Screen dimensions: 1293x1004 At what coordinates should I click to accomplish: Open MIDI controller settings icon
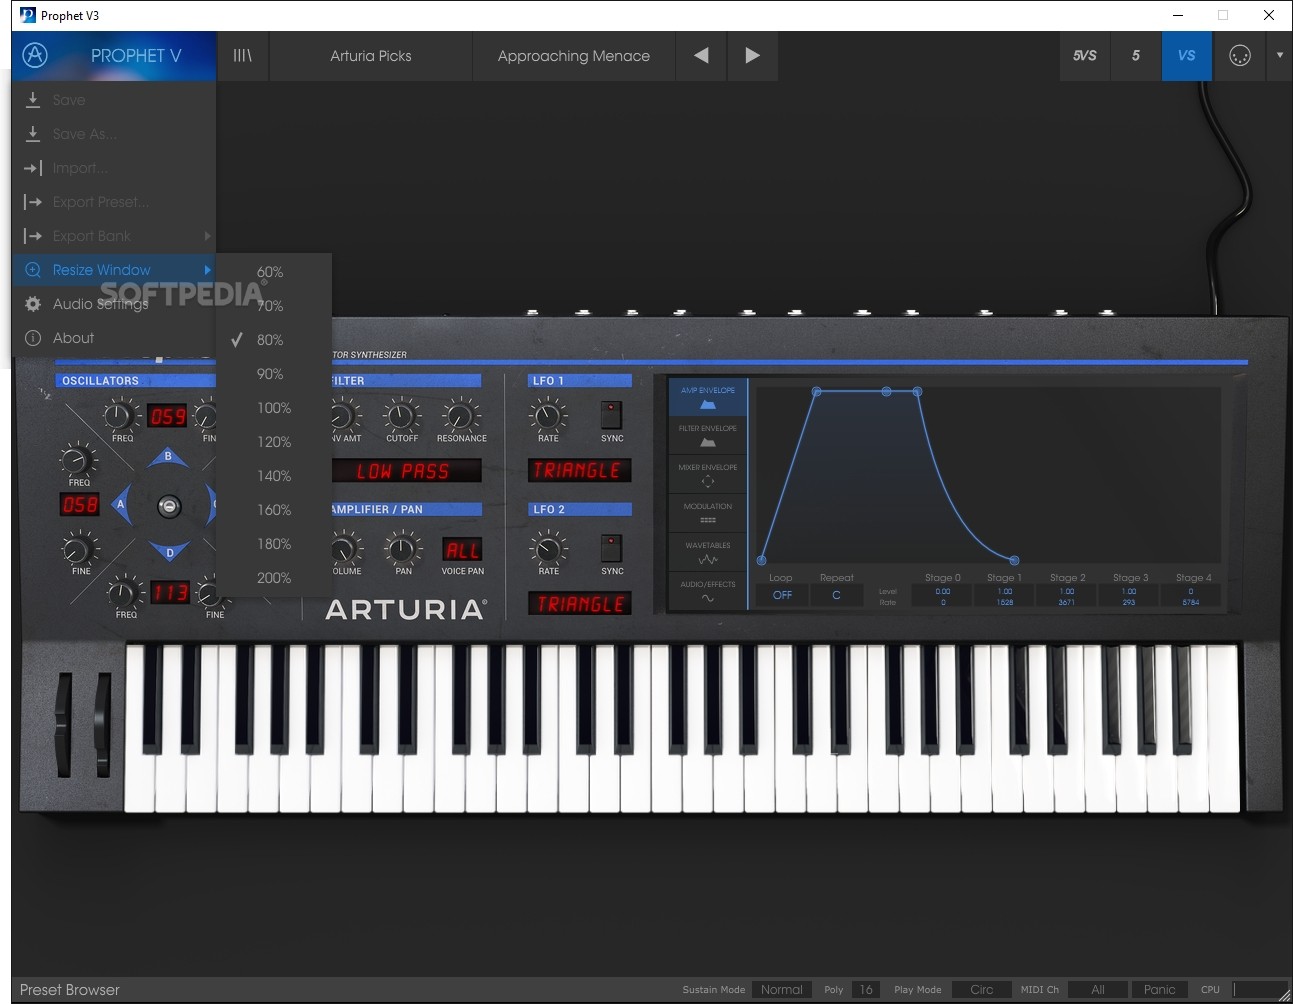point(1239,56)
